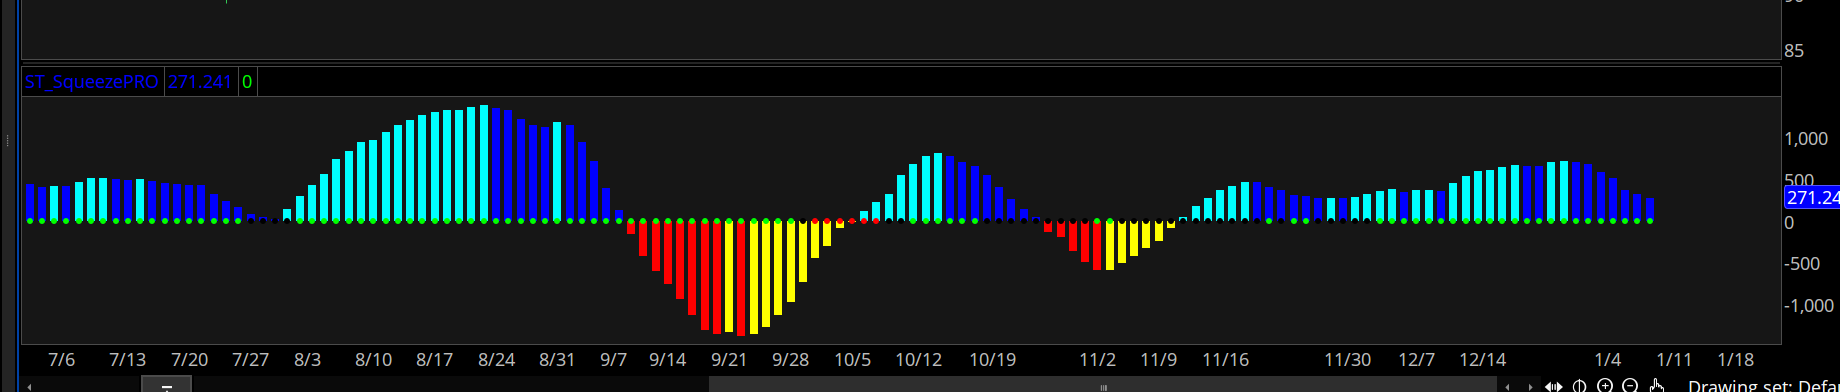Click the ST_SqueezePRO study label
The width and height of the screenshot is (1840, 392).
pos(92,82)
